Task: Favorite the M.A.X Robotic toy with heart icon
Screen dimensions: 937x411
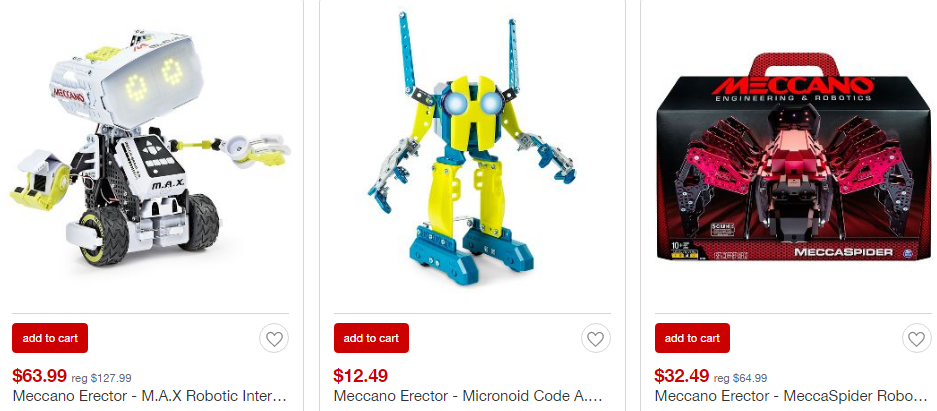Action: pyautogui.click(x=274, y=339)
